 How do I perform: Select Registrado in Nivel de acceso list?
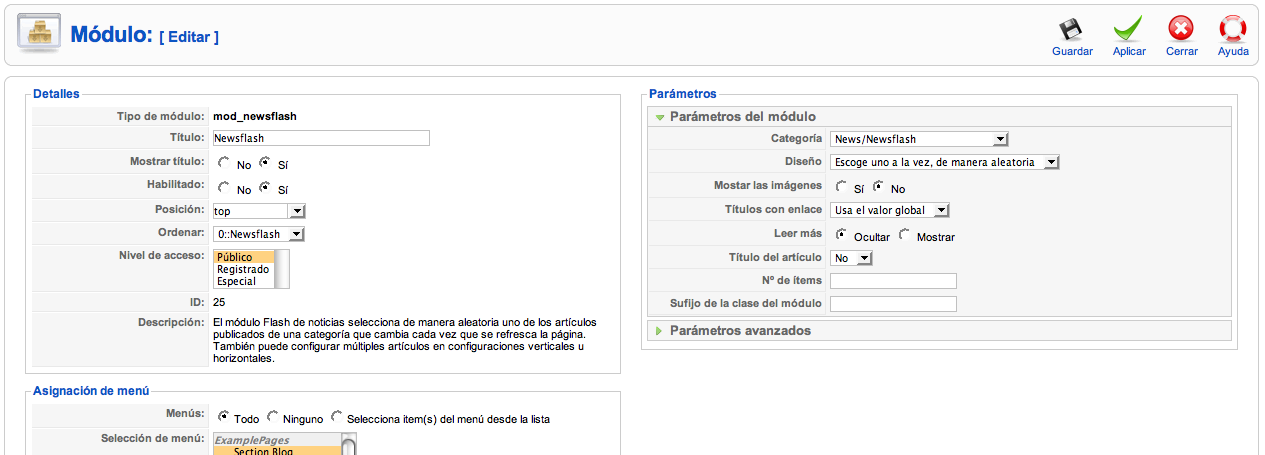click(x=243, y=269)
